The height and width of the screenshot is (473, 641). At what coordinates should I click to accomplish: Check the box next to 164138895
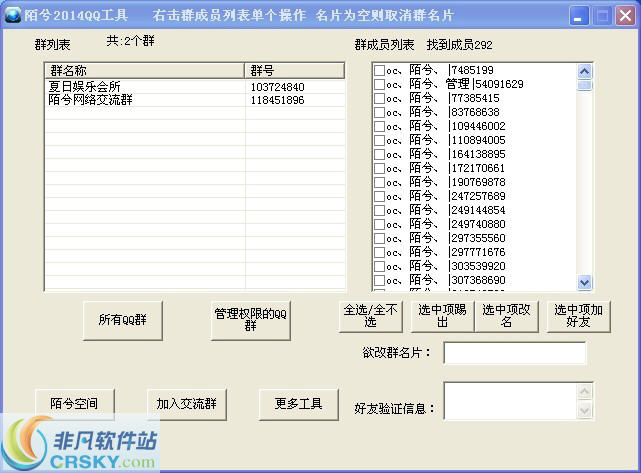click(x=379, y=154)
